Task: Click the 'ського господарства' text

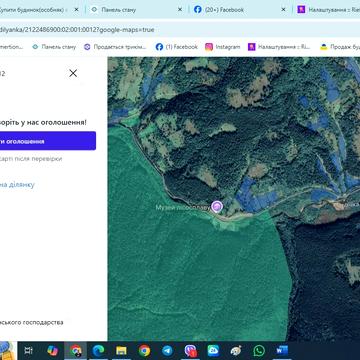Action: click(x=32, y=322)
